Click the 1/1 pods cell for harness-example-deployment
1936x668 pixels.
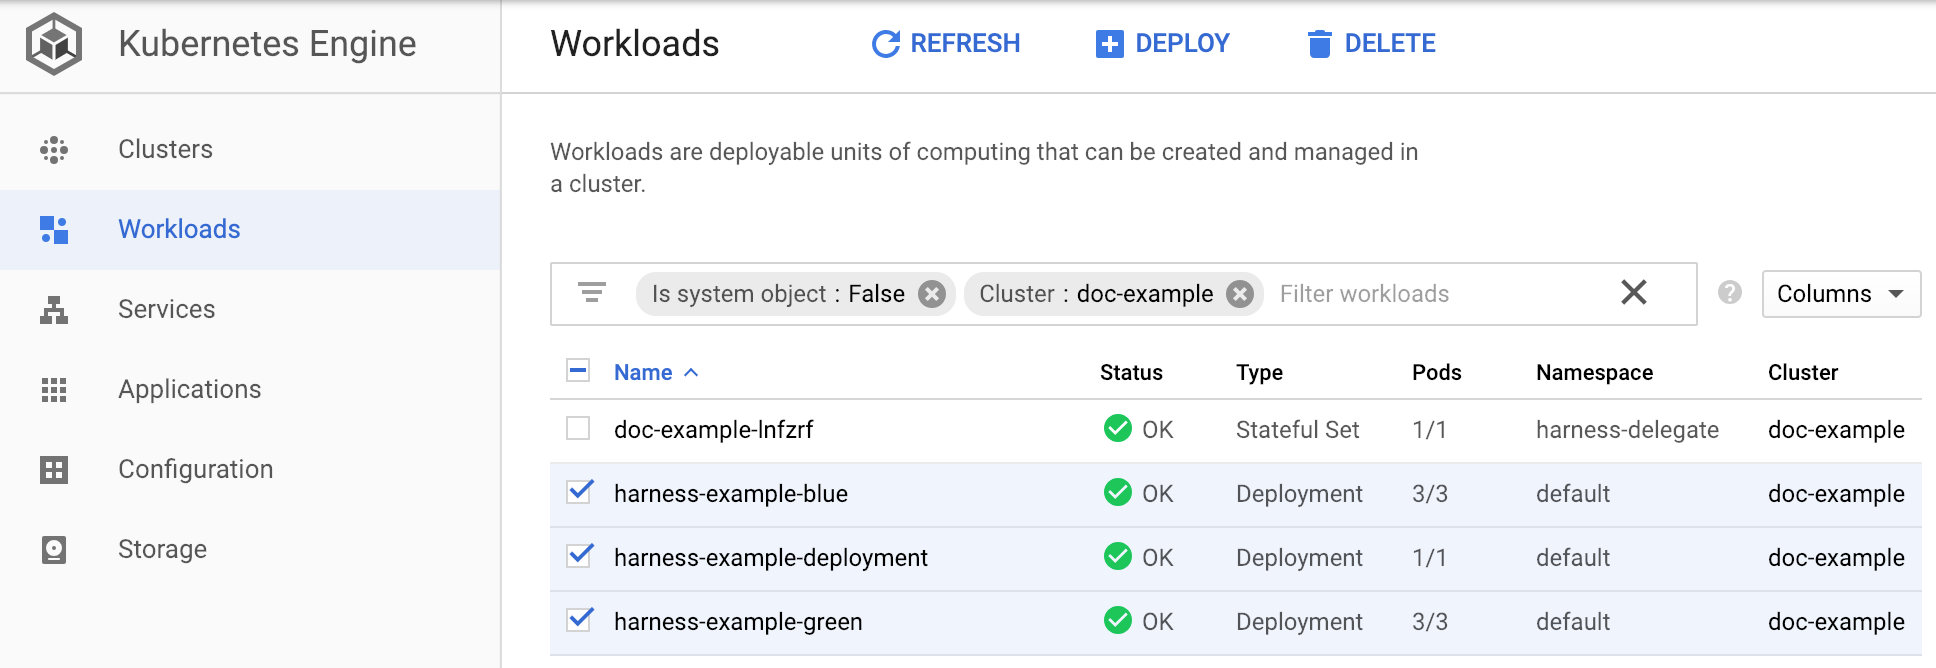click(x=1429, y=558)
